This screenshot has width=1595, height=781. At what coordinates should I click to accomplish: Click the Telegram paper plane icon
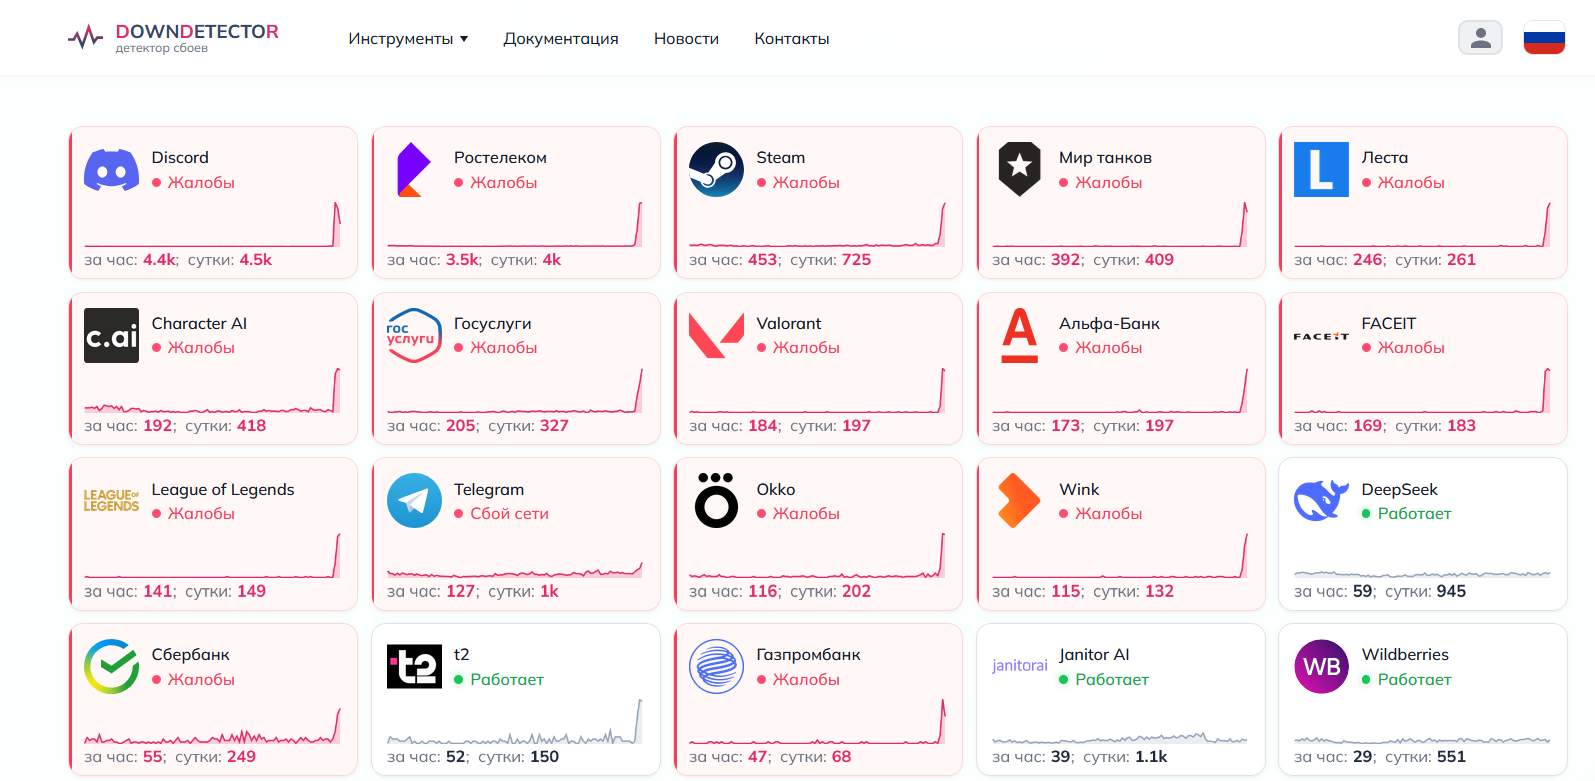[x=414, y=501]
